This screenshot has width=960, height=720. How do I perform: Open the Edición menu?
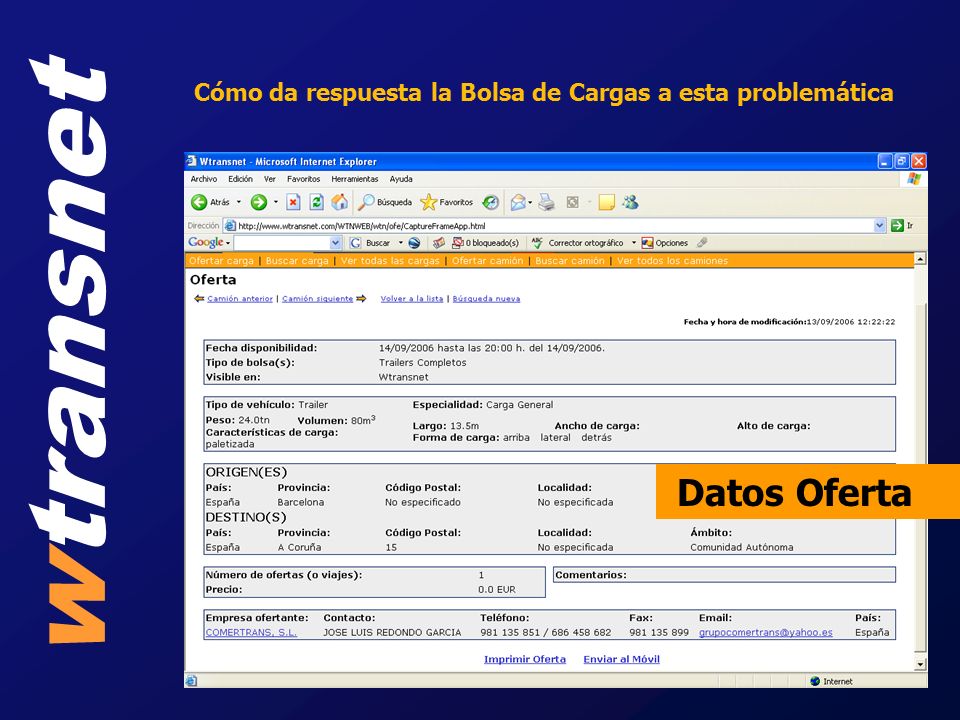tap(240, 179)
